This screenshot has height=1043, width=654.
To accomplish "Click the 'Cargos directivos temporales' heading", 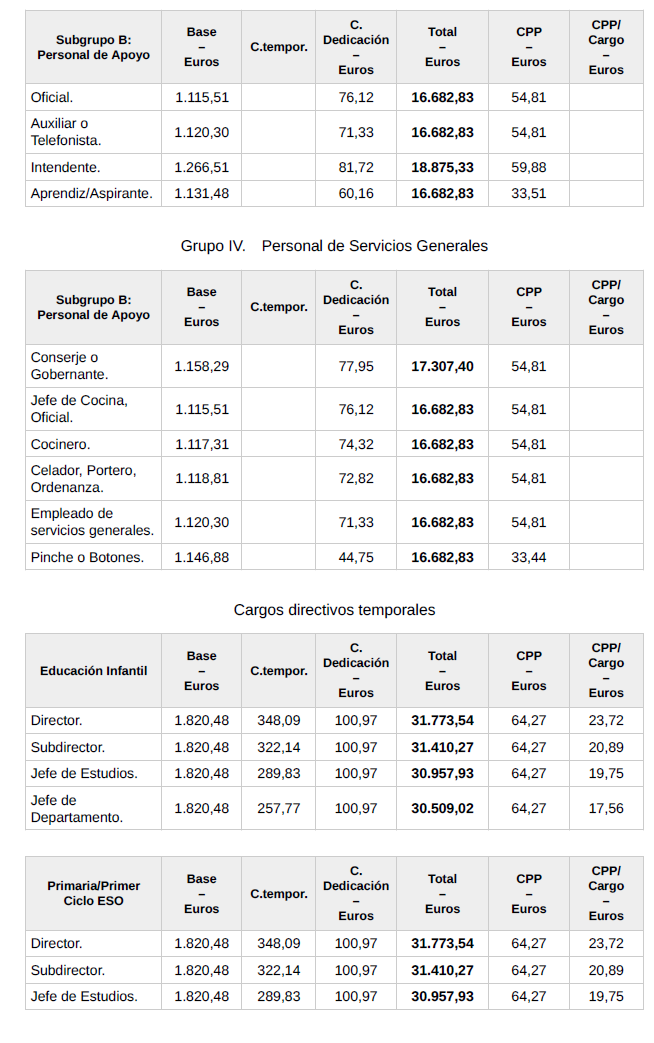I will point(334,609).
